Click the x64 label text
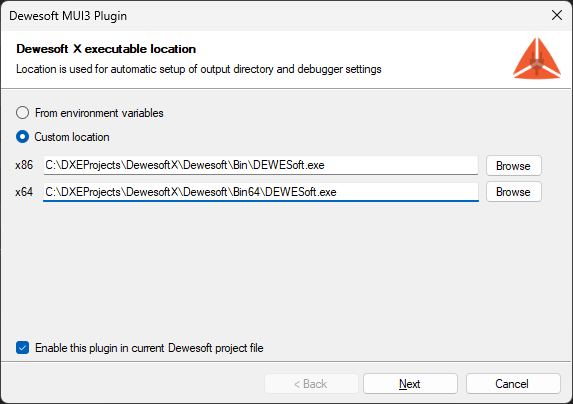Screen dimensions: 573x404 point(24,192)
